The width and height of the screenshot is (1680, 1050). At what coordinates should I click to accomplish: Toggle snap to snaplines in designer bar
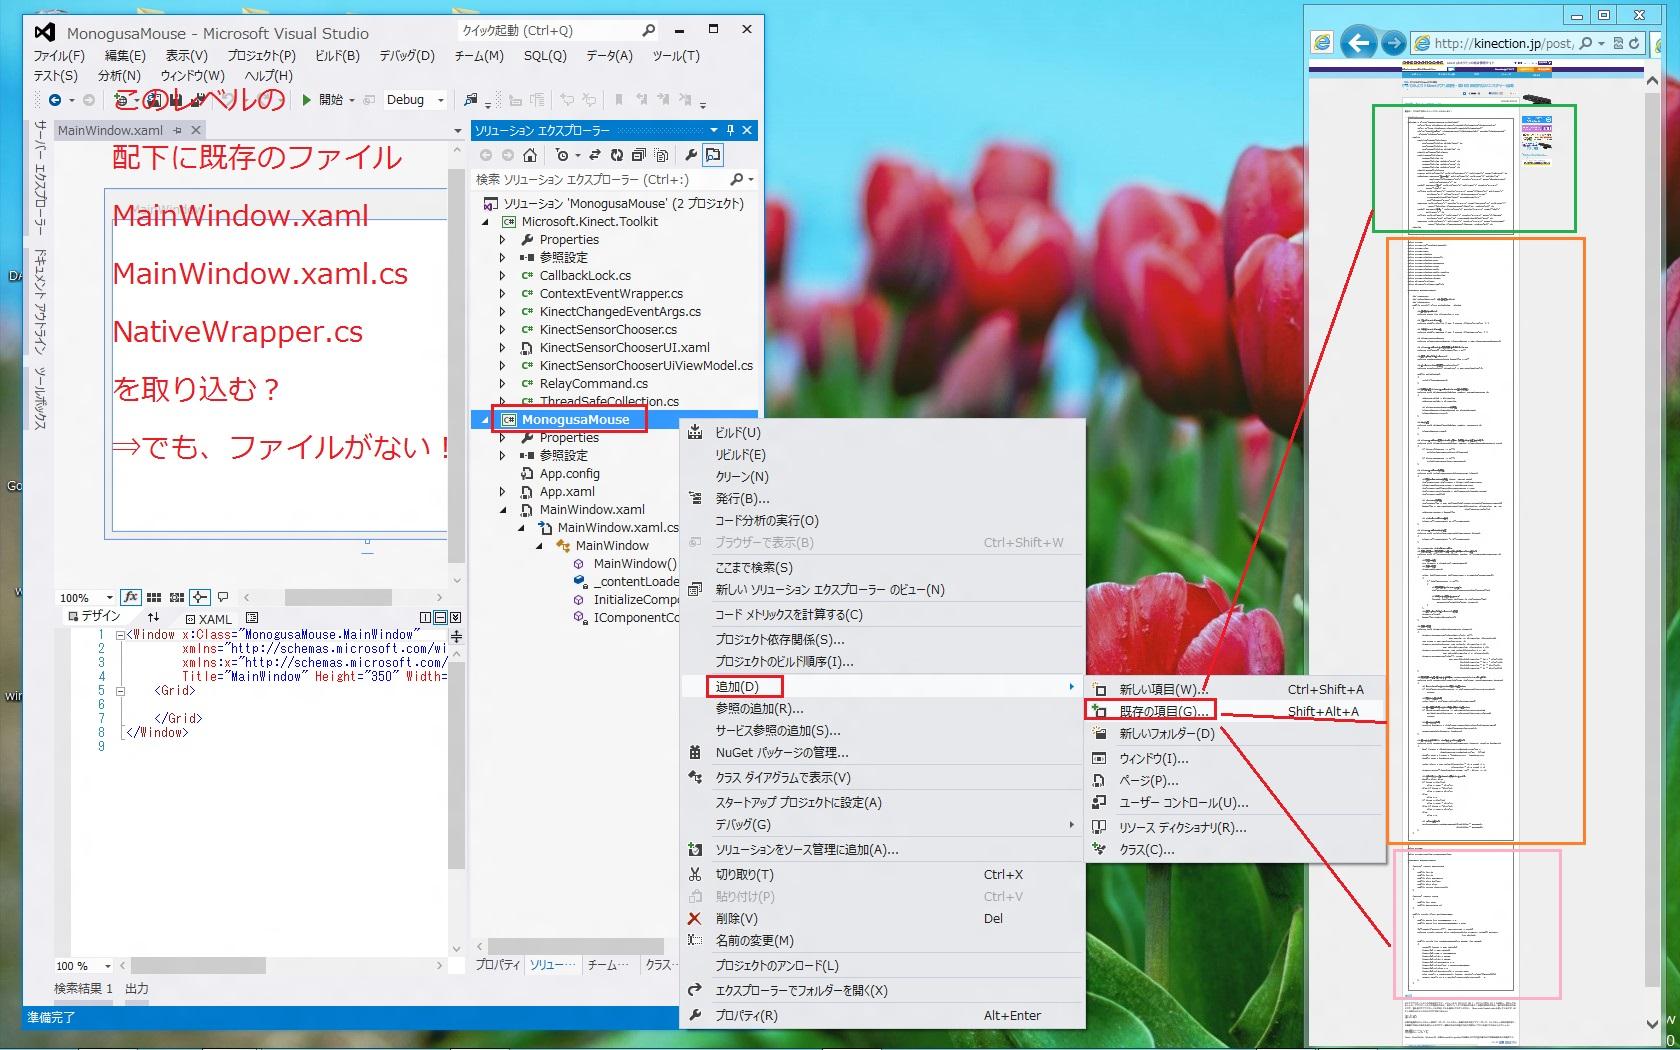pos(200,597)
